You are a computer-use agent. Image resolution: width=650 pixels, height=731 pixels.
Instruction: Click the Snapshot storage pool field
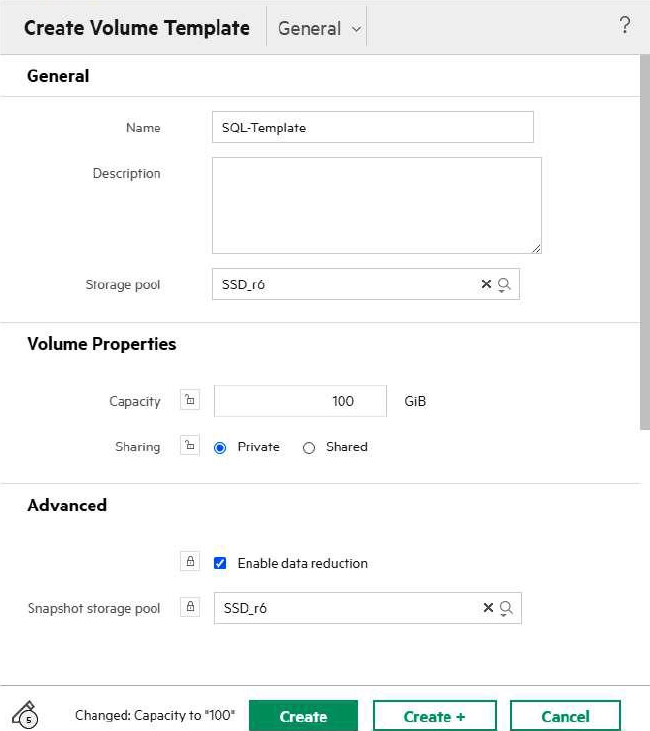point(367,608)
